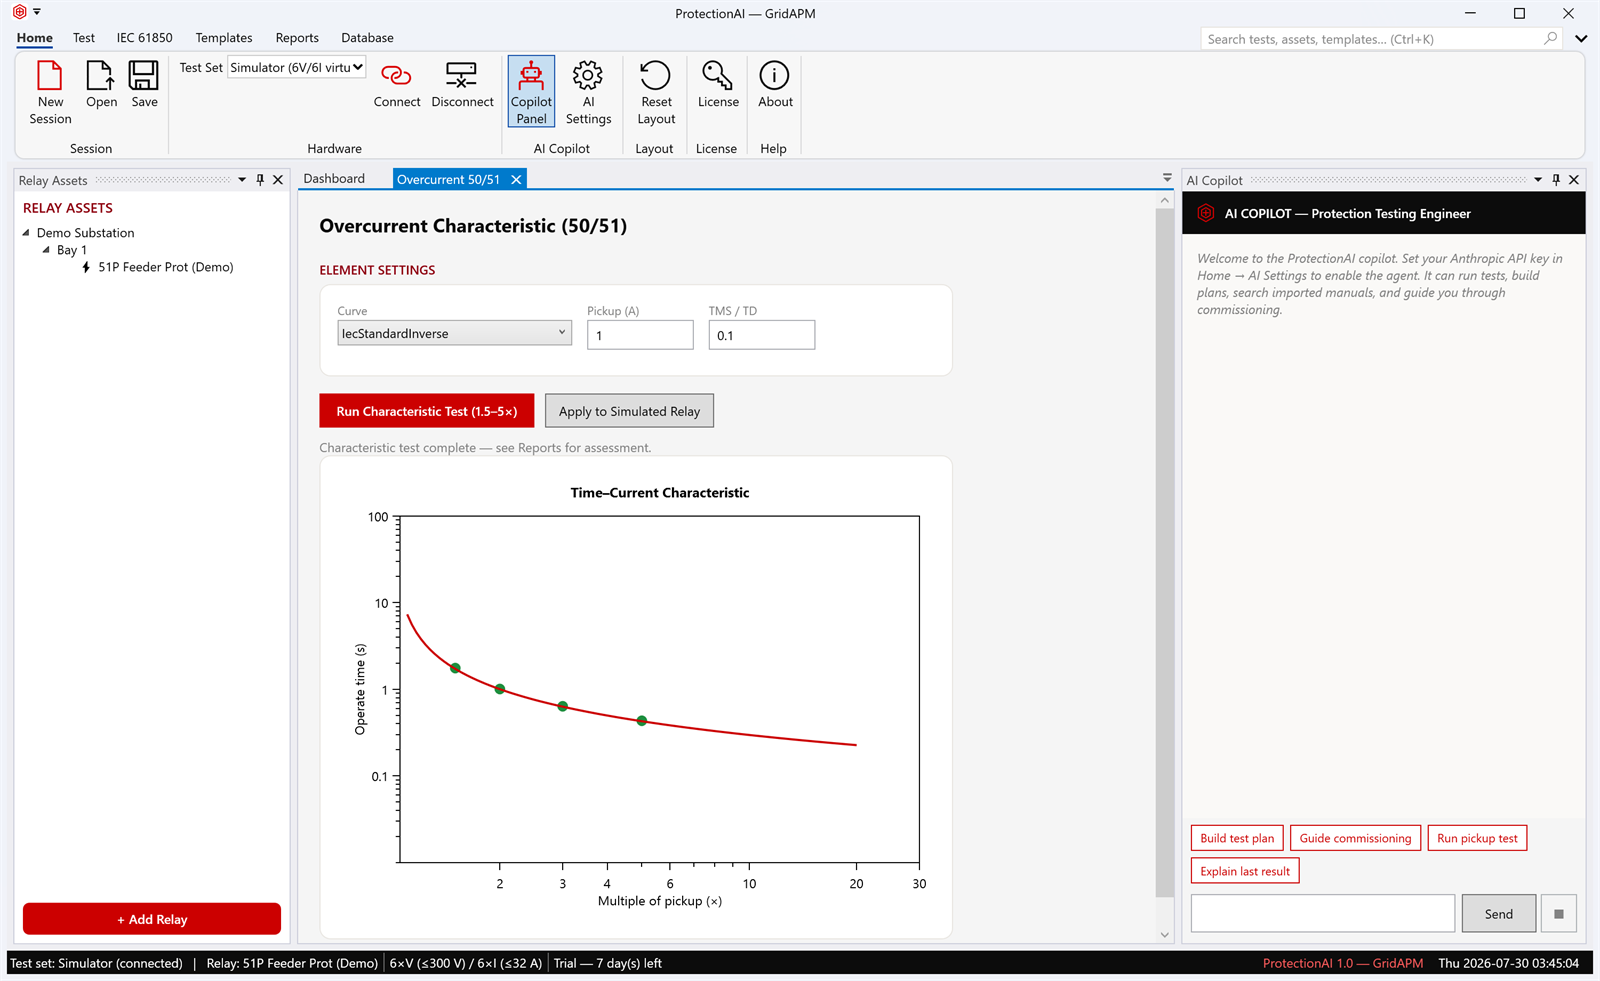Switch to the Dashboard document tab
Viewport: 1600px width, 981px height.
tap(334, 178)
